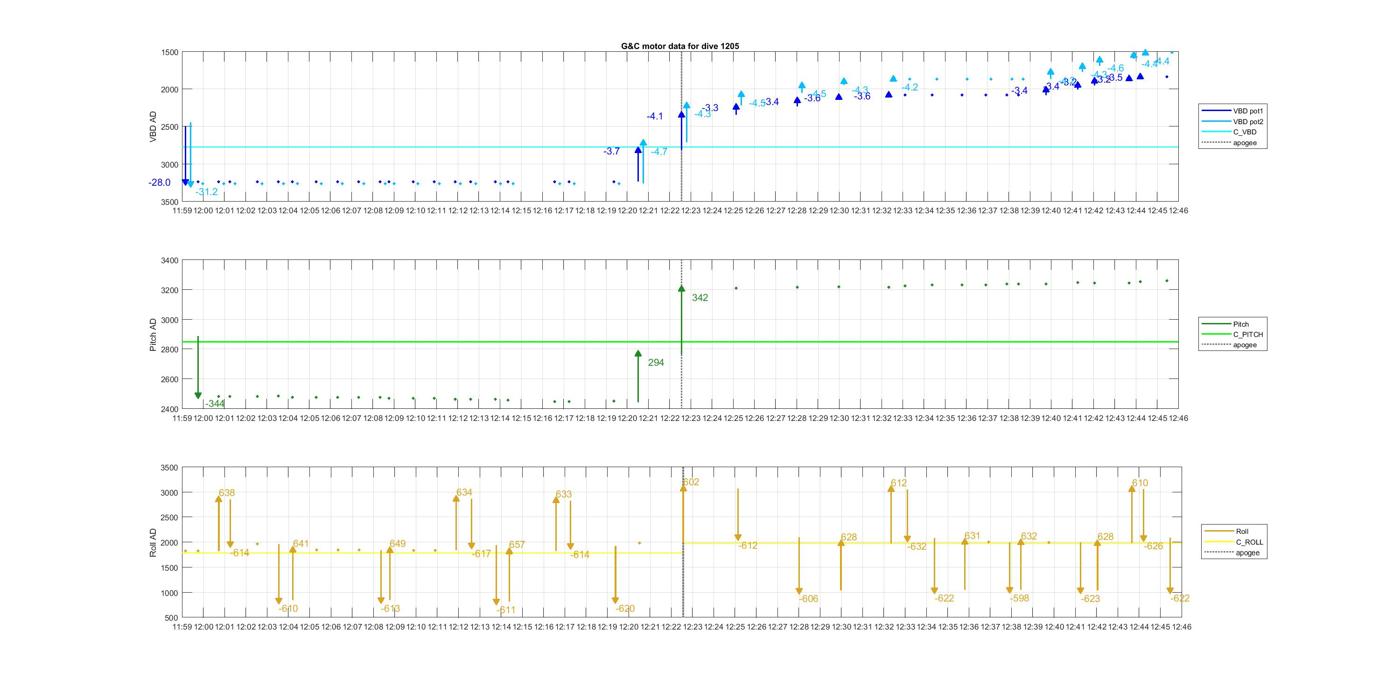This screenshot has height=693, width=1400.
Task: Click the '500' tick on the Roll y-axis
Action: (x=172, y=618)
